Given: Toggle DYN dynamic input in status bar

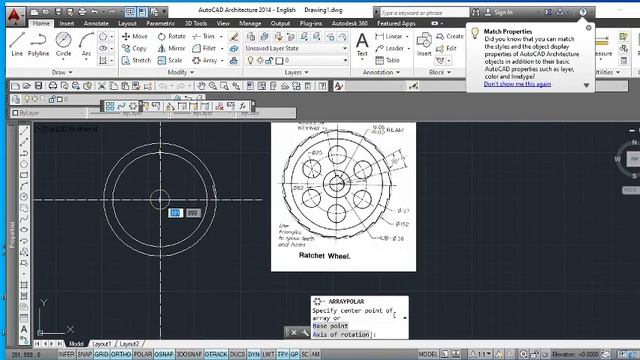Looking at the screenshot, I should 253,354.
